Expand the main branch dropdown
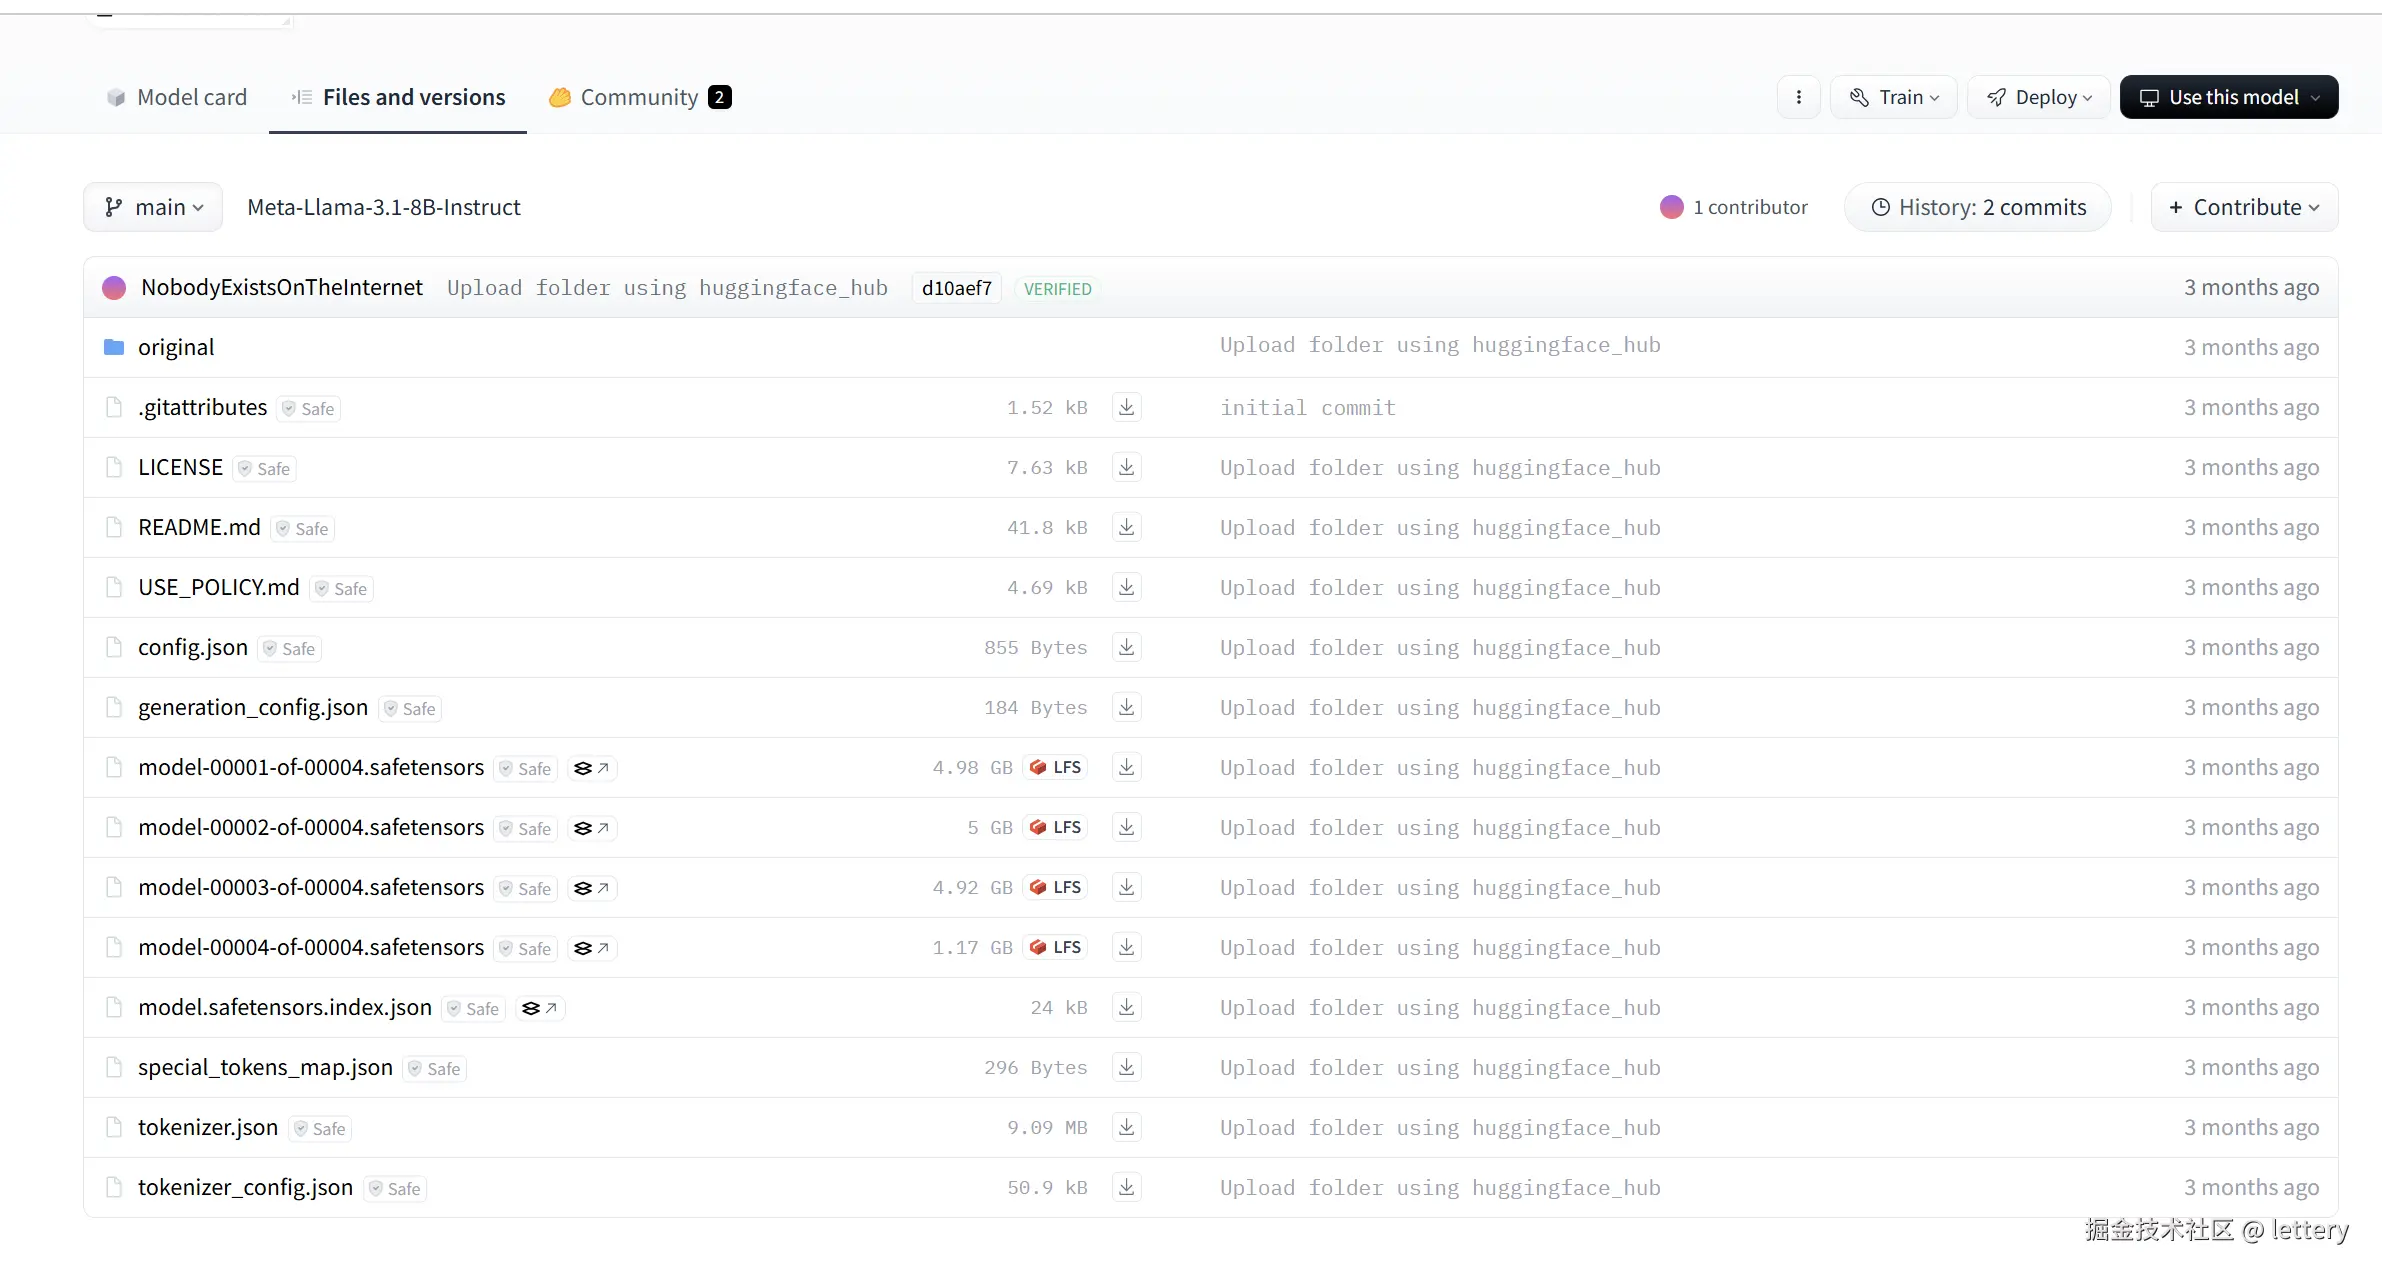Screen dimensions: 2382x1277 [x=153, y=207]
